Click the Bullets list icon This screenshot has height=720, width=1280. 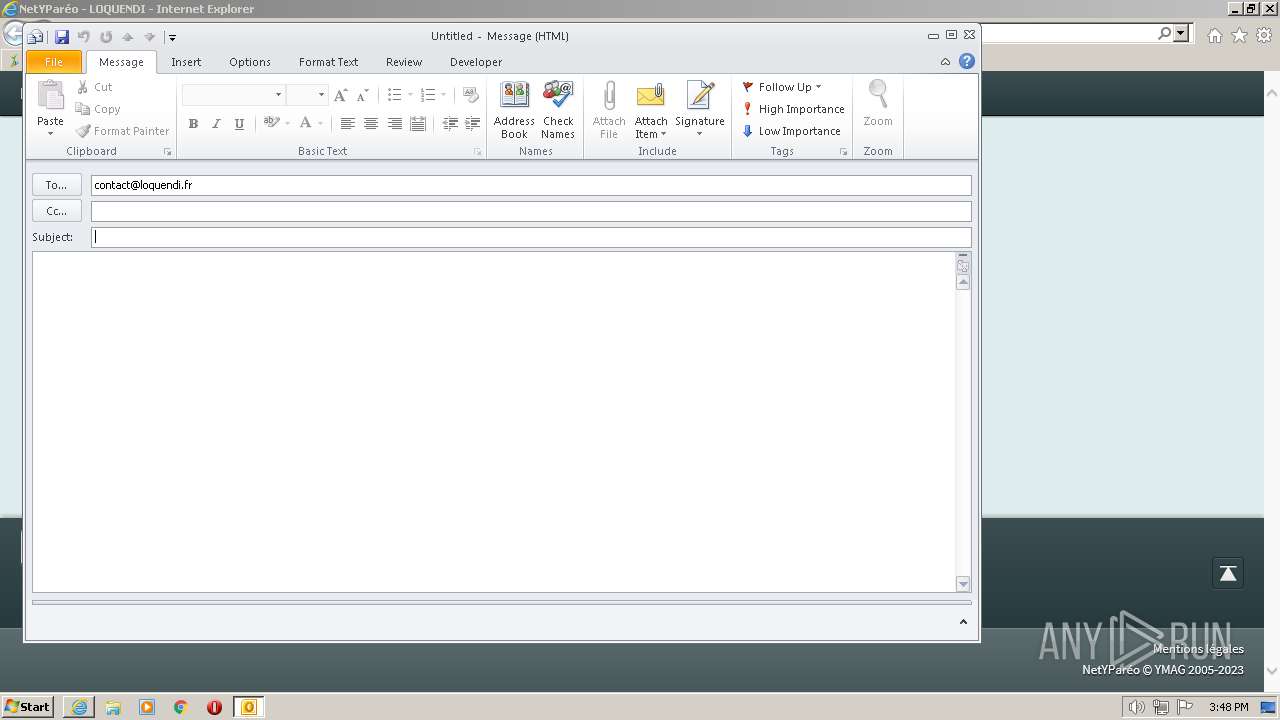tap(394, 95)
